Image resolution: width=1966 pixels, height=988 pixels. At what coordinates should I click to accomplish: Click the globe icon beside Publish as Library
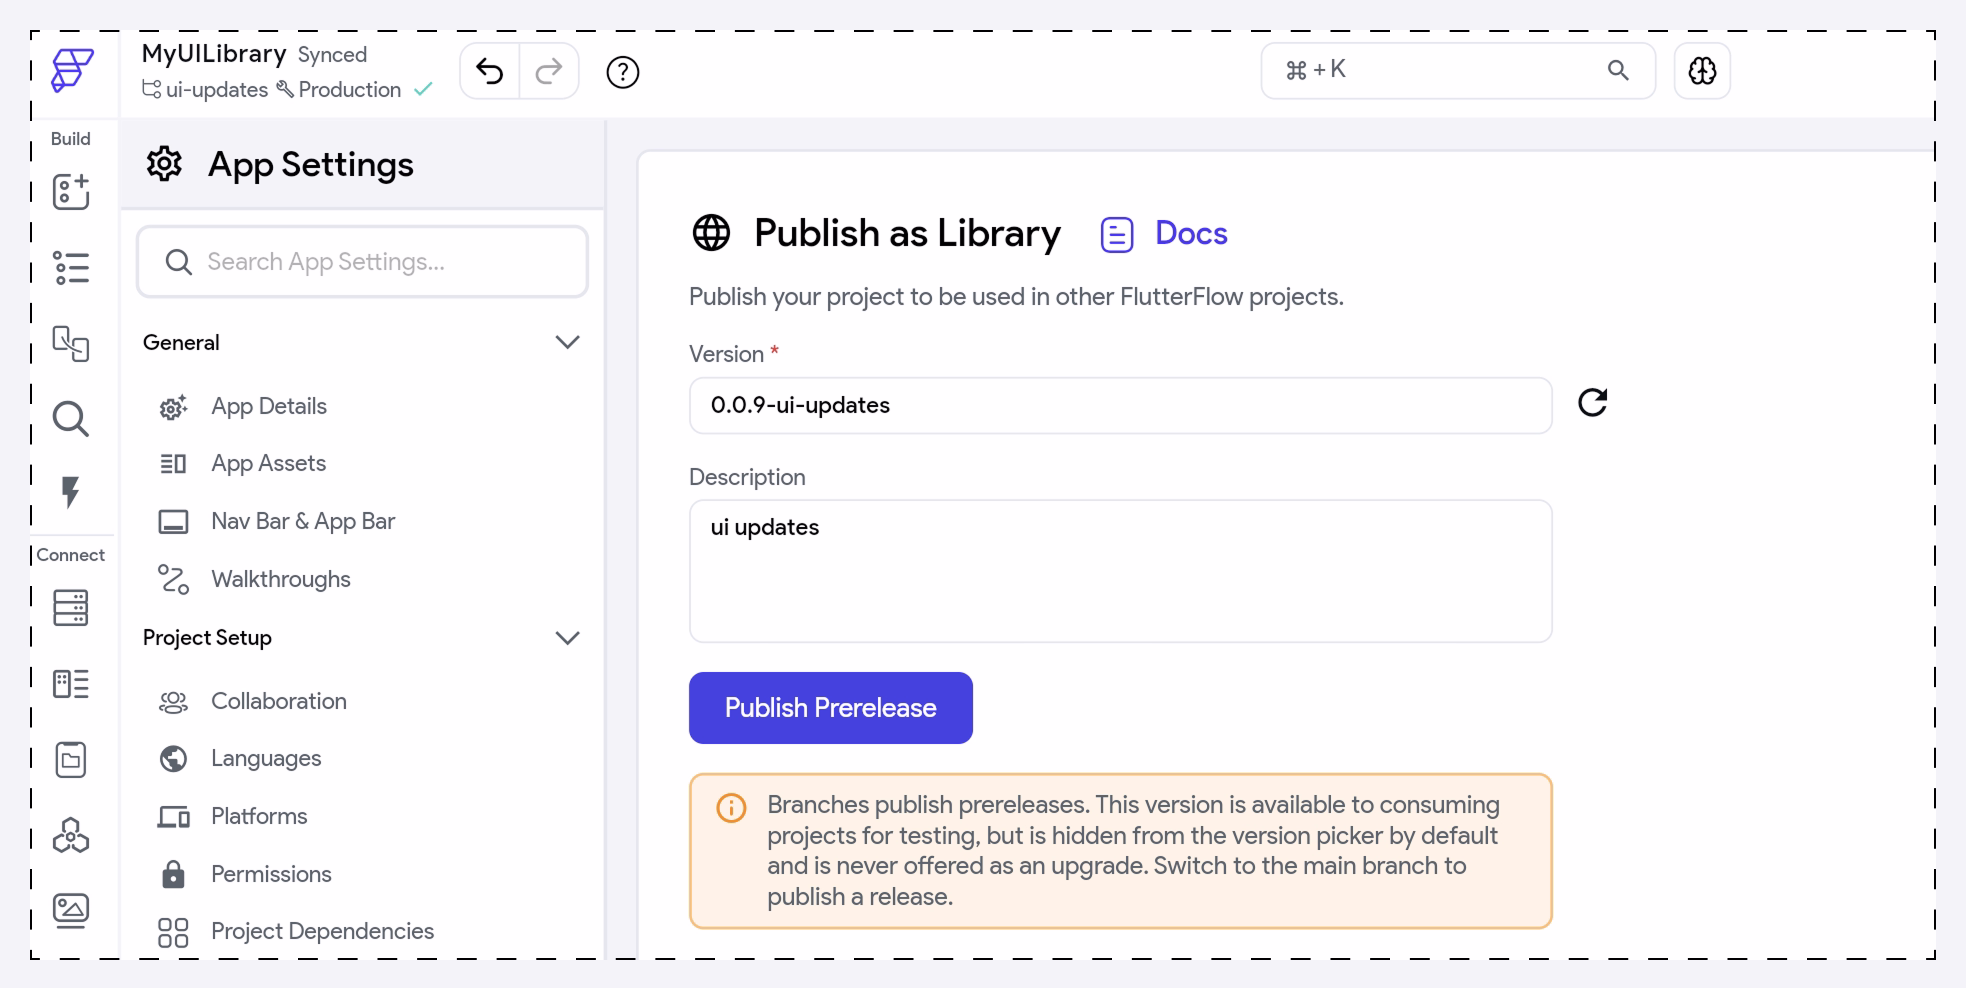(x=711, y=233)
